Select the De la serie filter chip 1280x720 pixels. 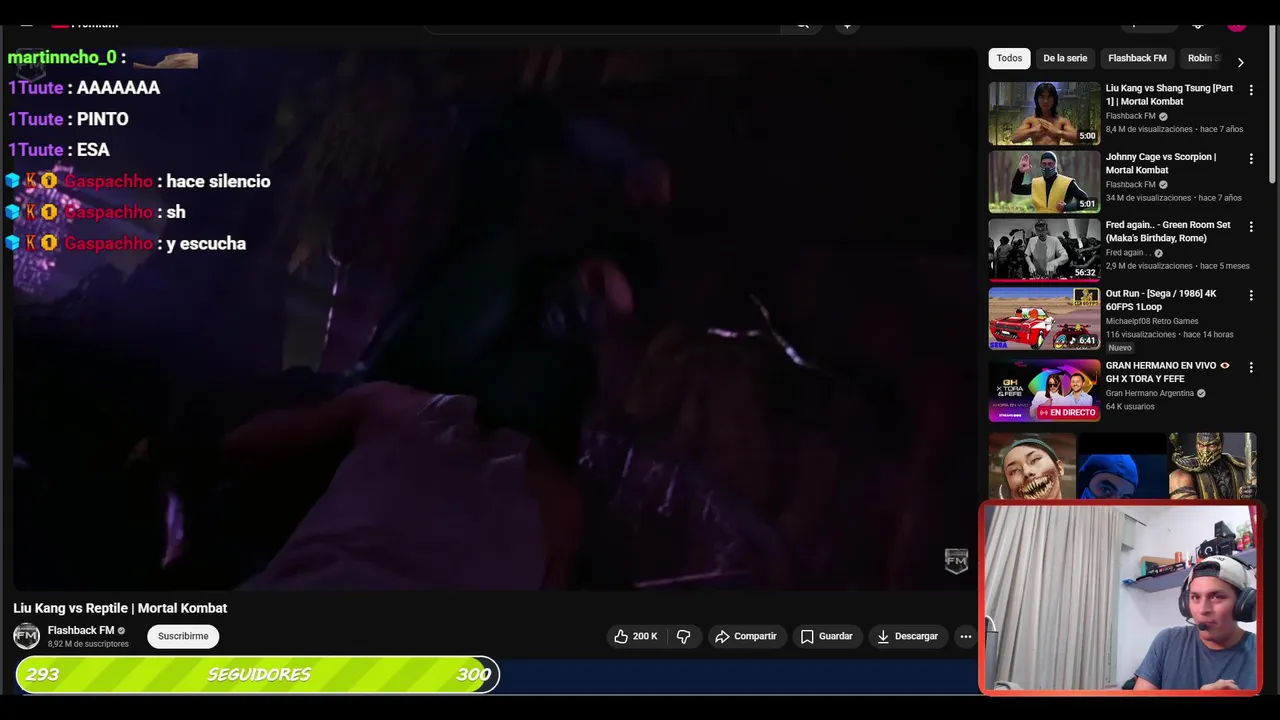coord(1065,58)
